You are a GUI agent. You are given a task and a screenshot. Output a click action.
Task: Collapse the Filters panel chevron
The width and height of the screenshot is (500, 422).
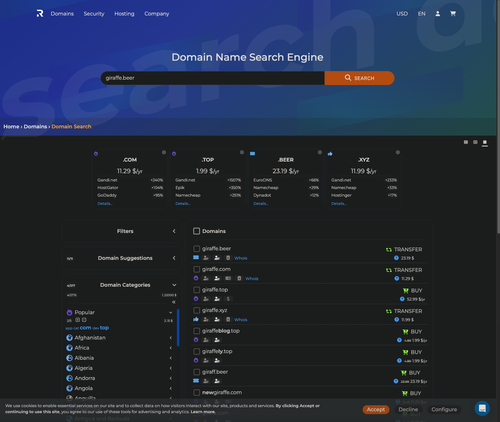(x=174, y=231)
